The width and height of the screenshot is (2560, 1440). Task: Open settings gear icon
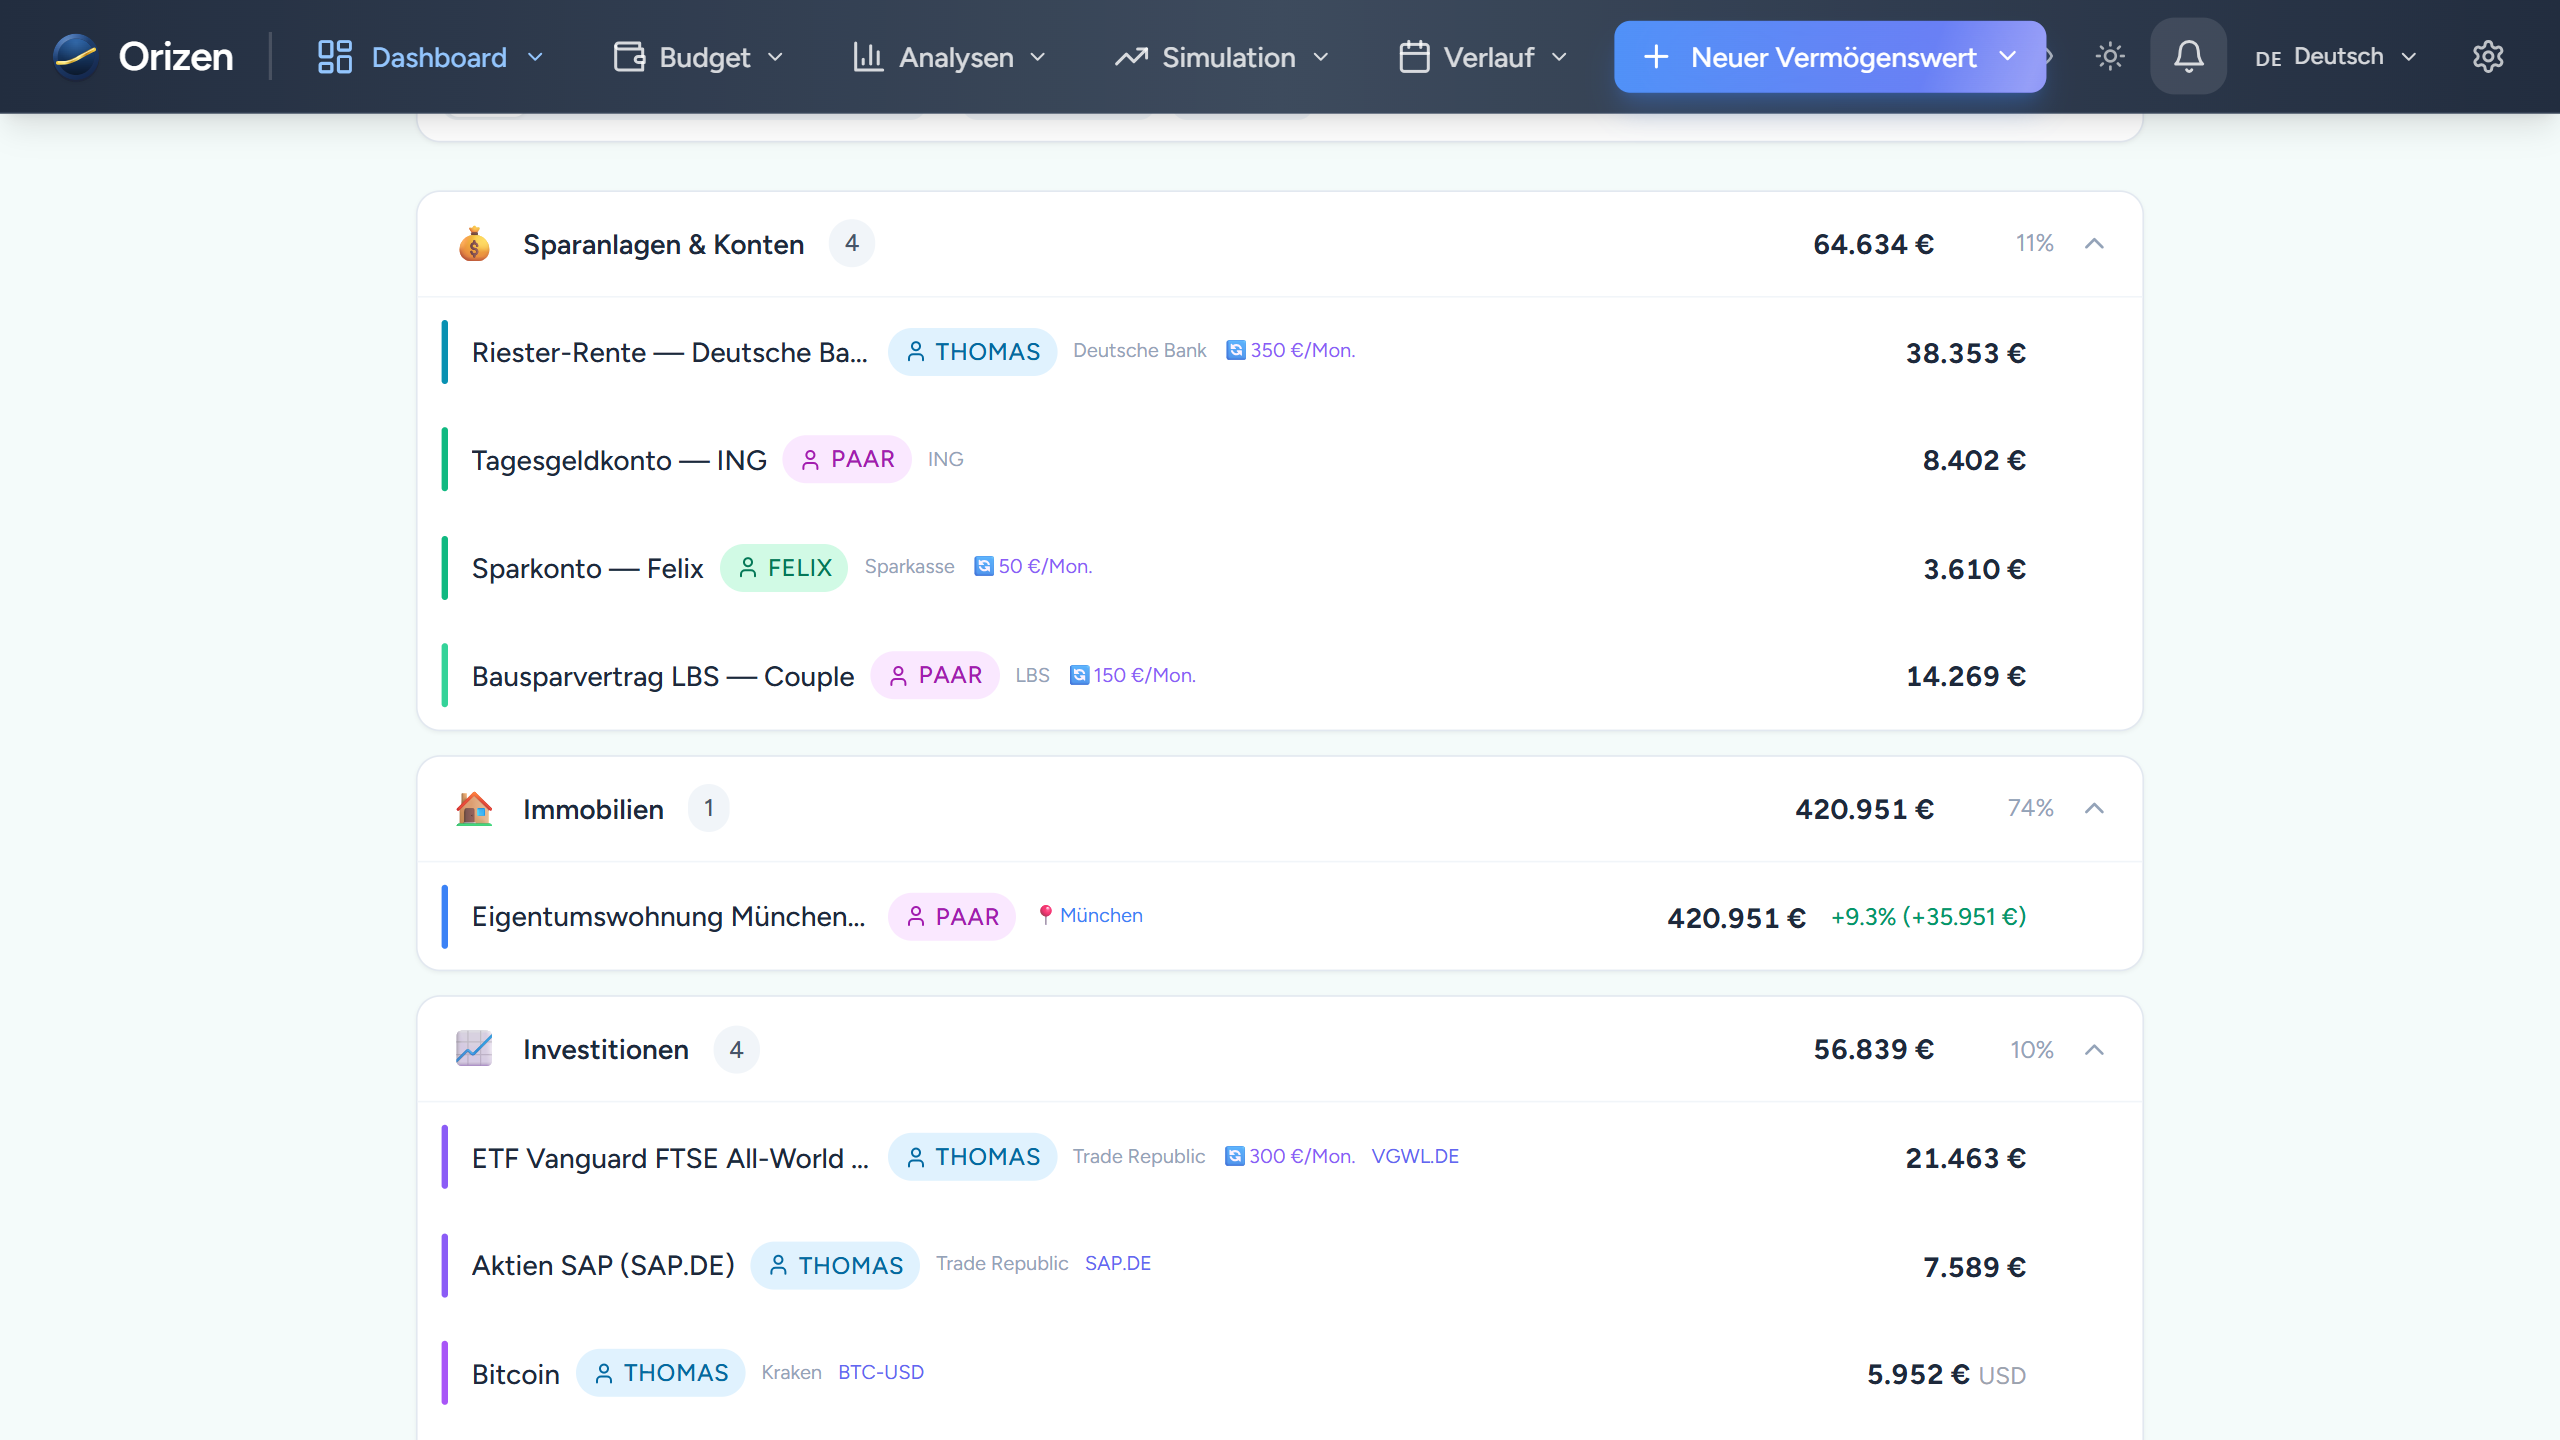(x=2487, y=56)
